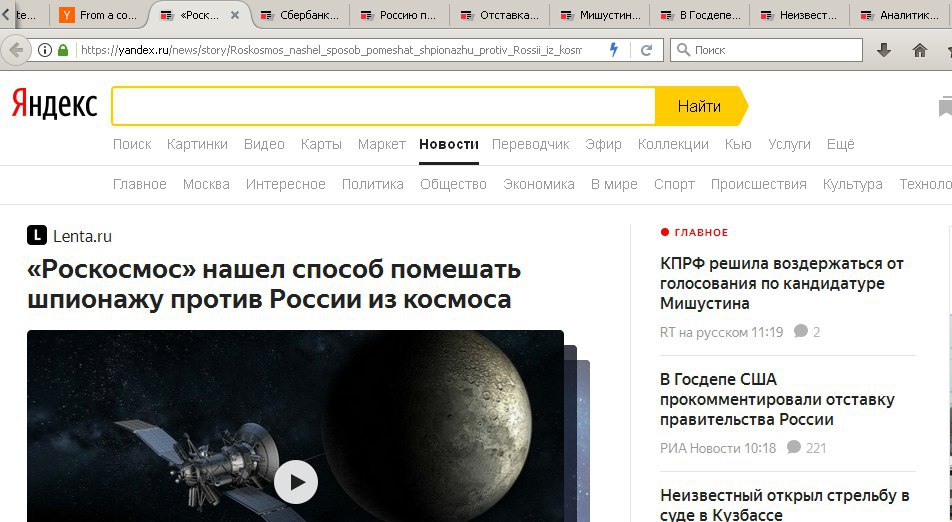Screen dimensions: 952x522
Task: Click 'RT на русском 11:19' source text
Action: [x=721, y=332]
